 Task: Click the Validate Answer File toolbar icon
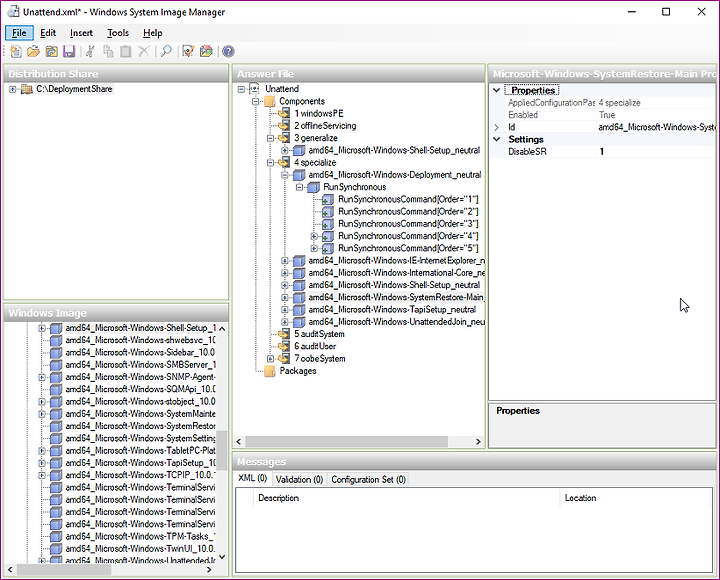(x=188, y=51)
